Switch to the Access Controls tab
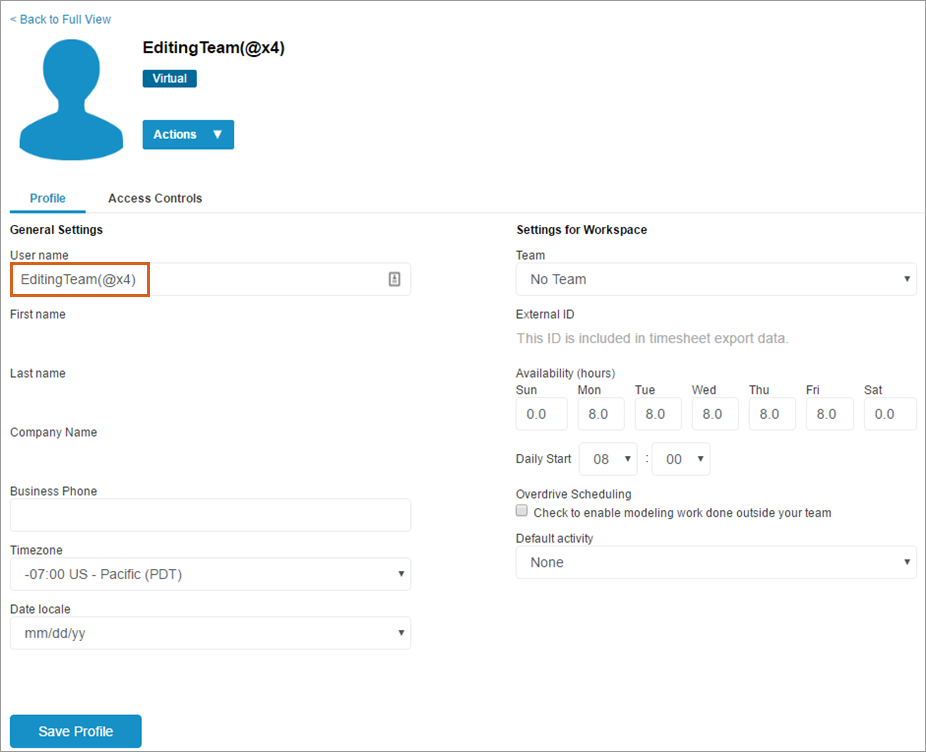The image size is (926, 752). click(155, 198)
